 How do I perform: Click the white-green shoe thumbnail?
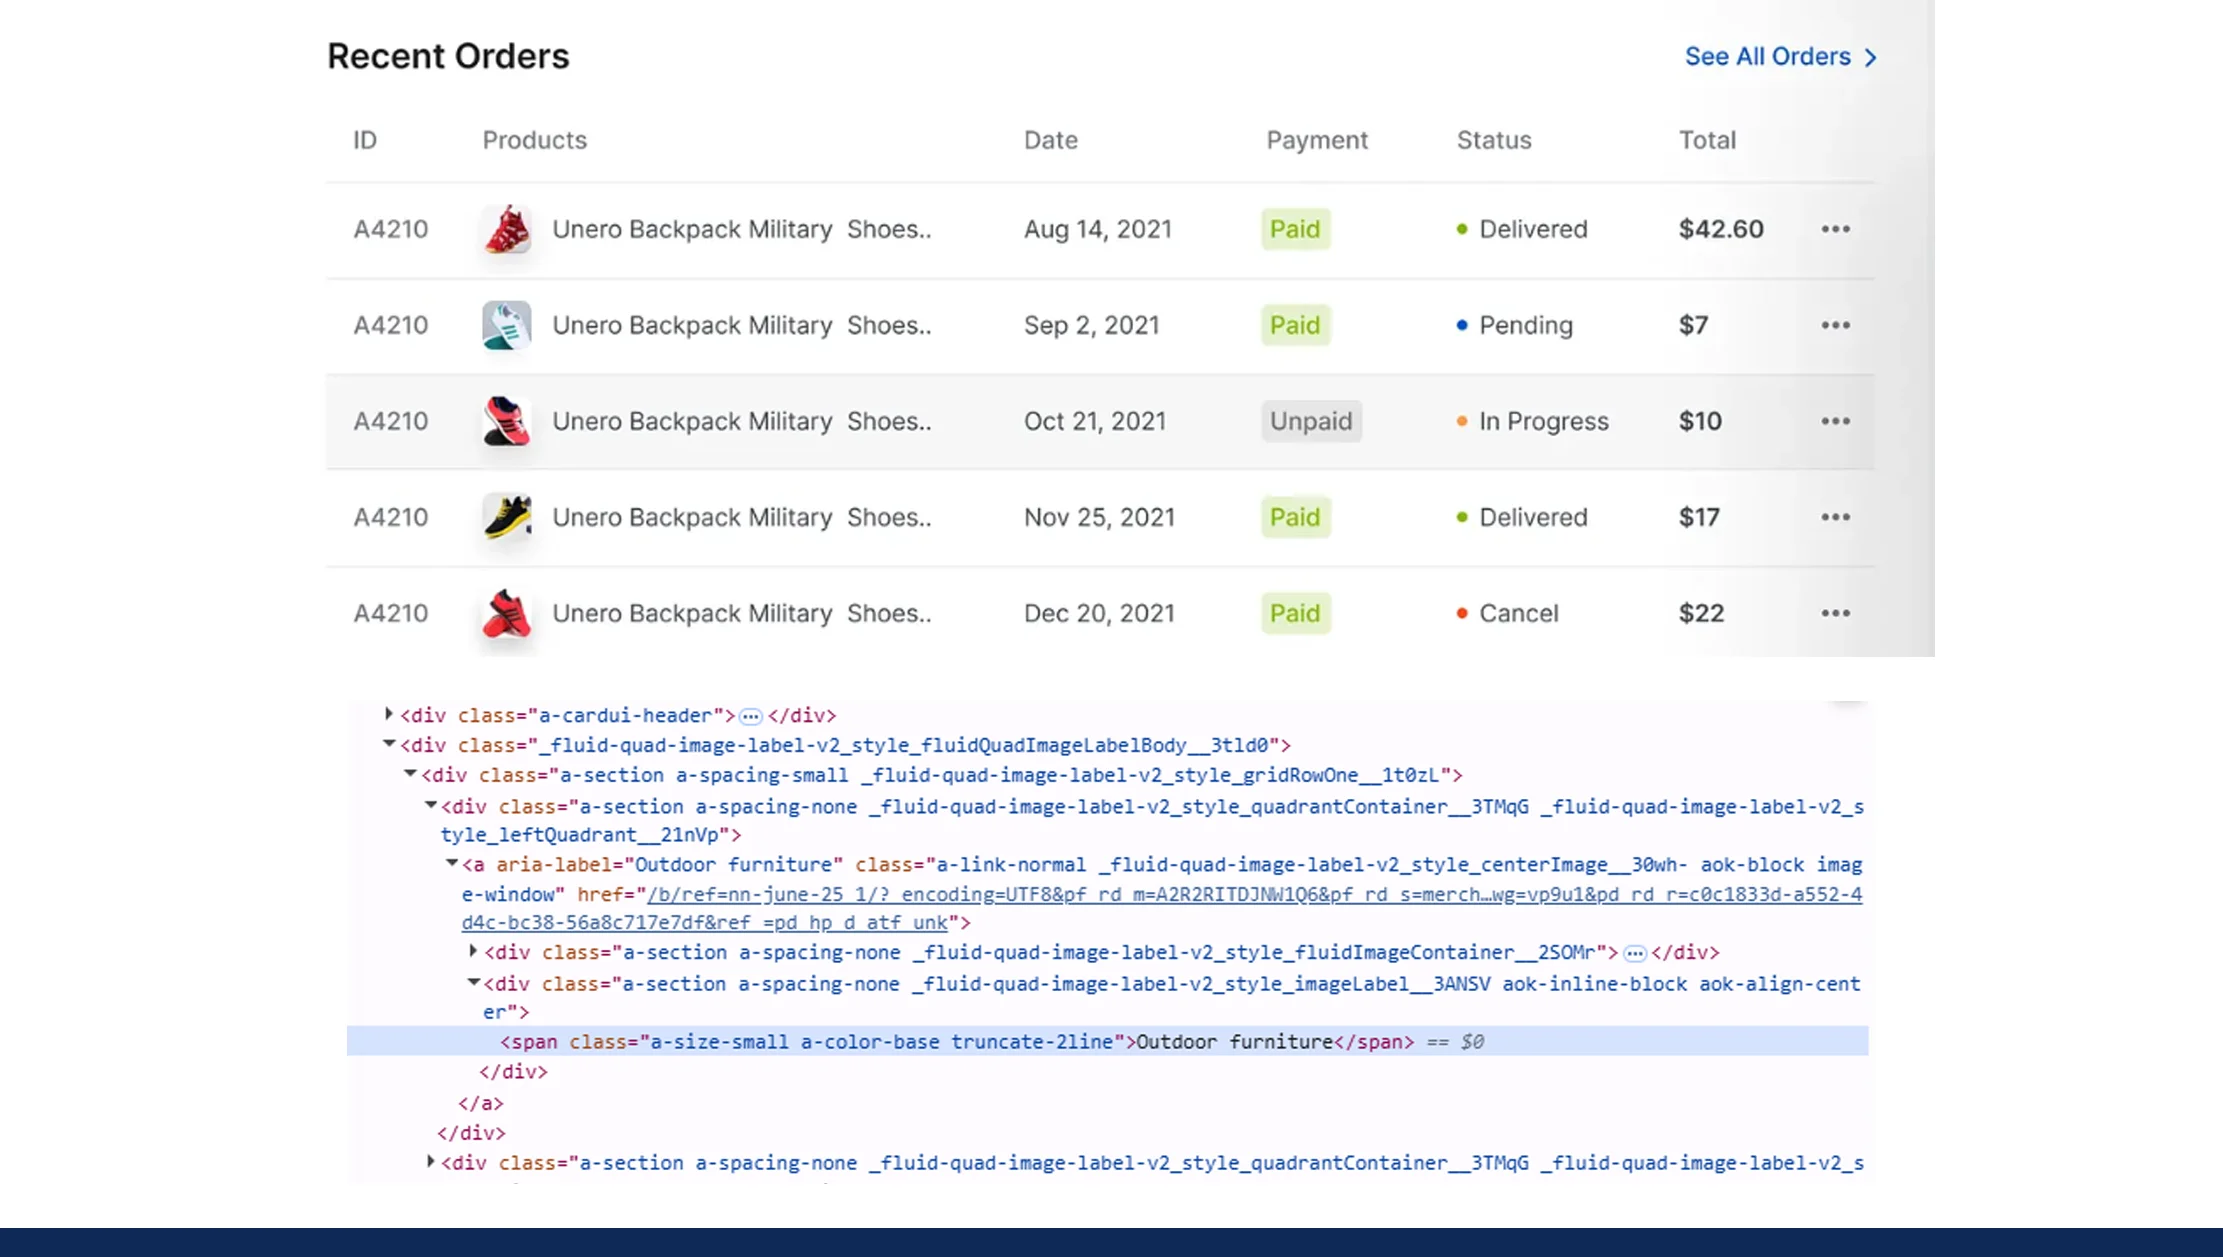click(x=507, y=325)
